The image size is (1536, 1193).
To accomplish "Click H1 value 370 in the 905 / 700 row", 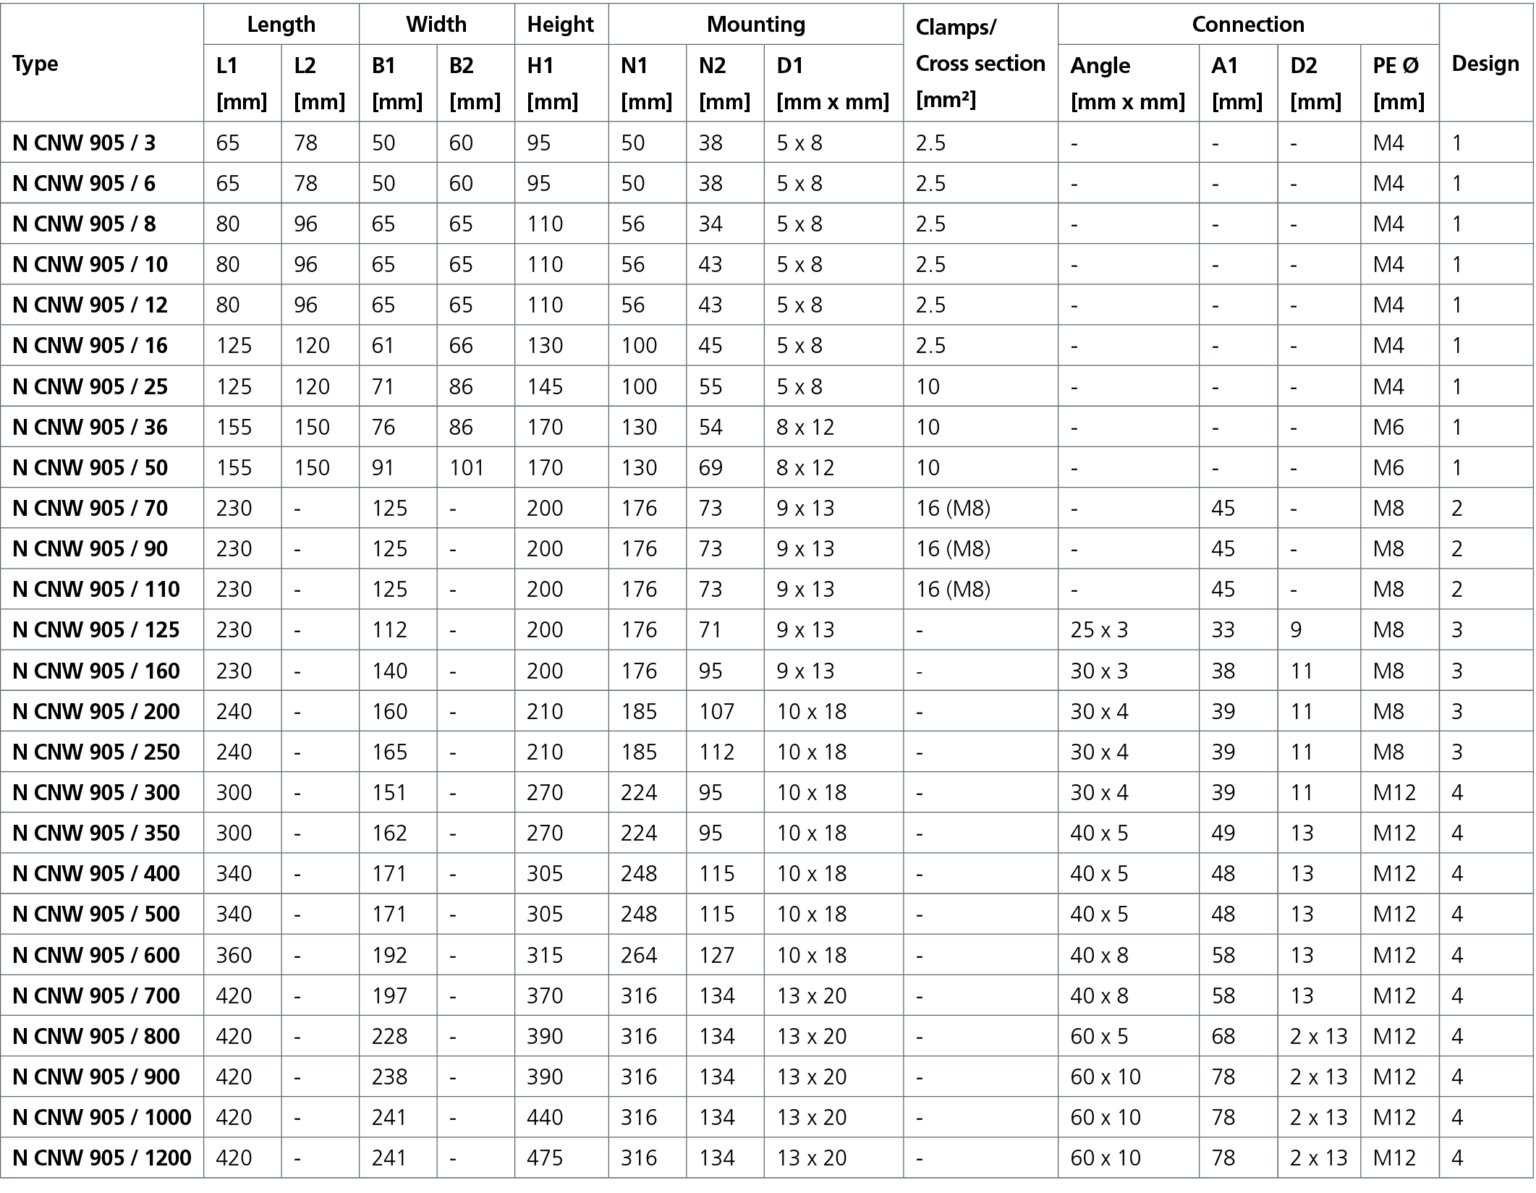I will pos(545,996).
